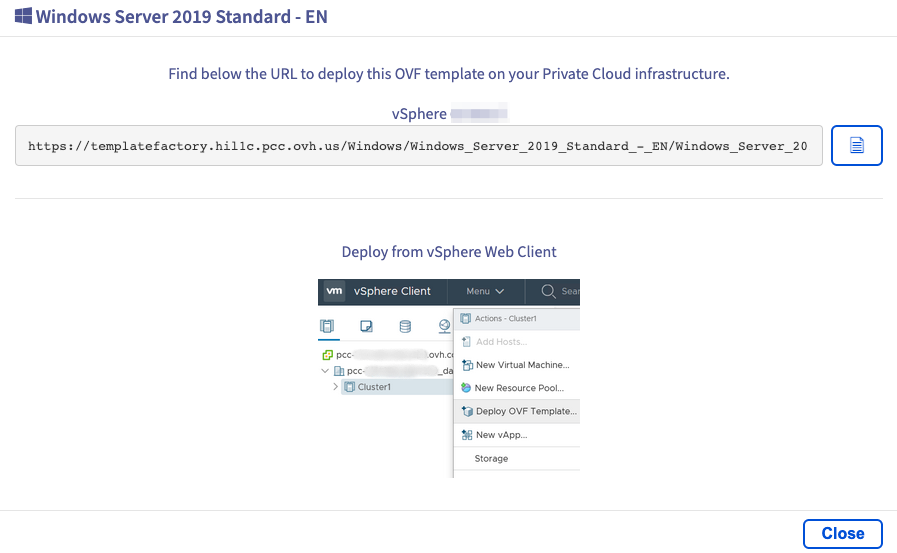Click the OVF template URL field
Screen dimensions: 897x553
(x=419, y=146)
